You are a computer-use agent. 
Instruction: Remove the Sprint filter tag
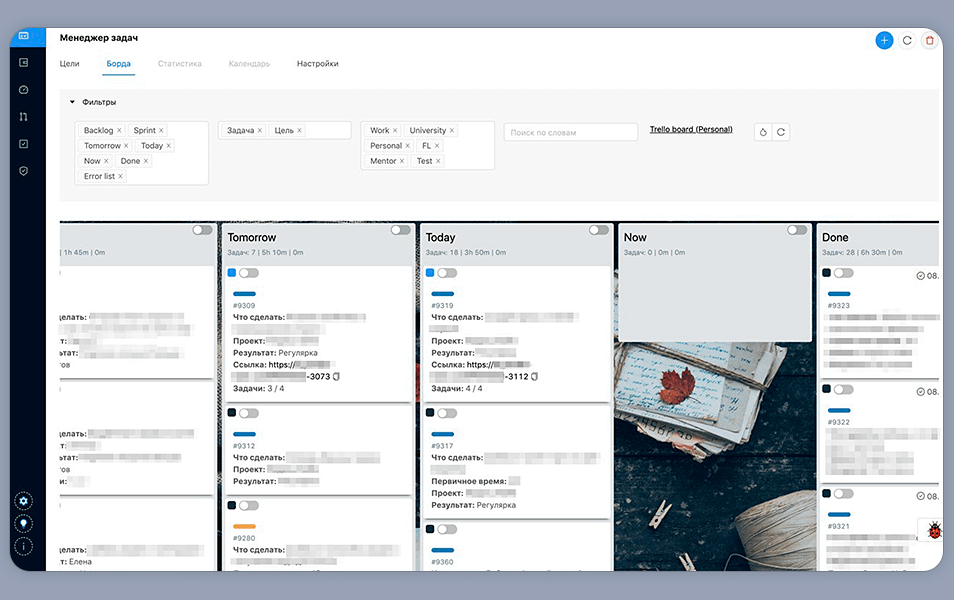tap(161, 130)
